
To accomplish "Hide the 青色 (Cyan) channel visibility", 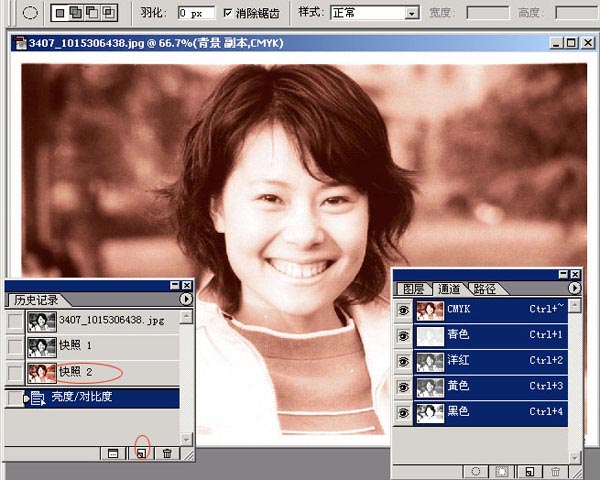I will point(403,335).
